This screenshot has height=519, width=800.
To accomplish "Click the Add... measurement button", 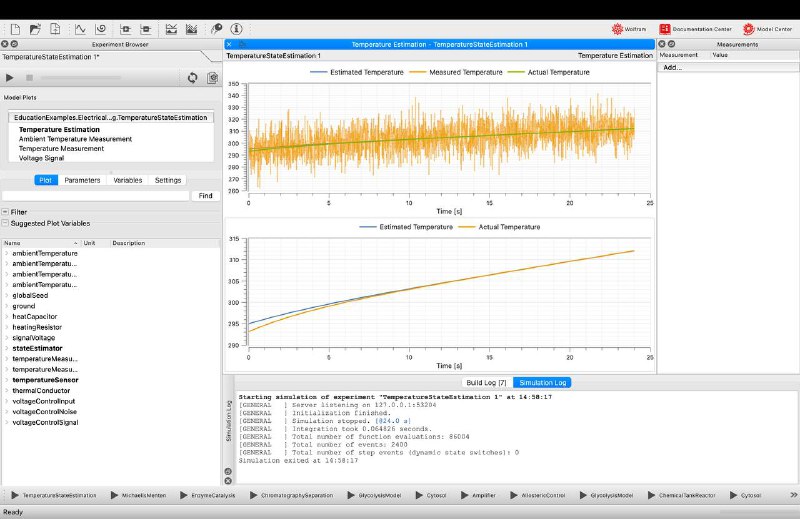I will pyautogui.click(x=672, y=67).
